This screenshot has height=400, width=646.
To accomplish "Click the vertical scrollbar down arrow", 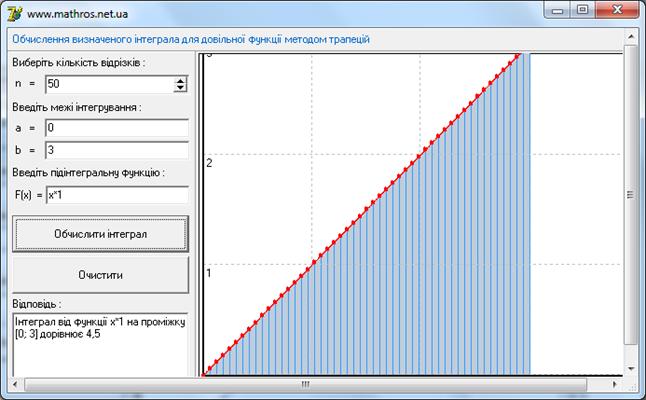I will pos(631,369).
